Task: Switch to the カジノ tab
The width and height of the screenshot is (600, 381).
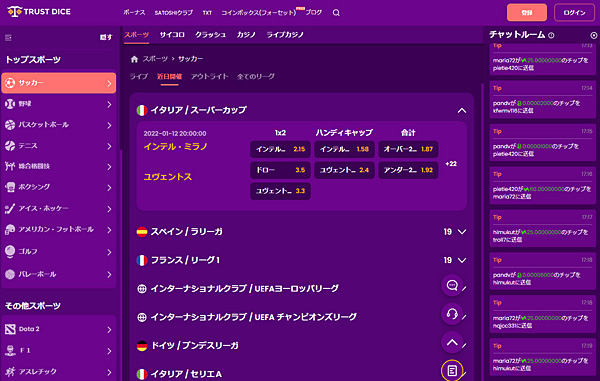Action: [x=246, y=35]
